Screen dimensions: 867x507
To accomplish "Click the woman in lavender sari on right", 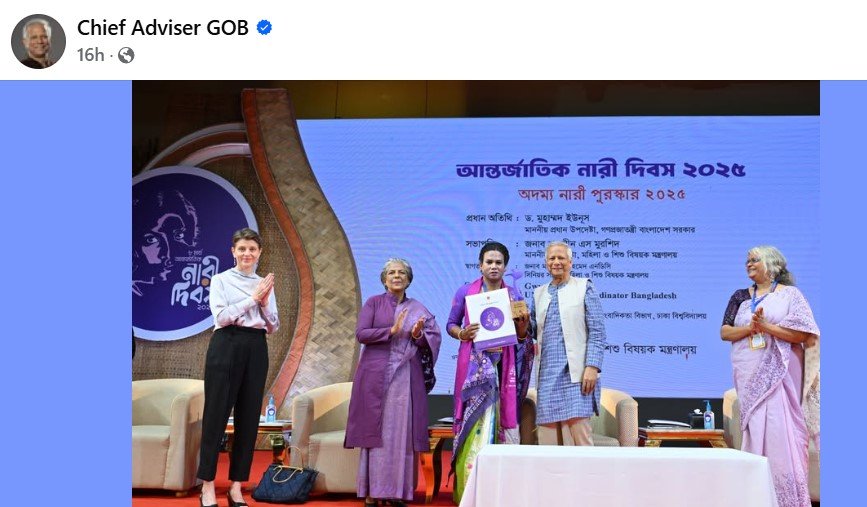I will click(x=772, y=374).
